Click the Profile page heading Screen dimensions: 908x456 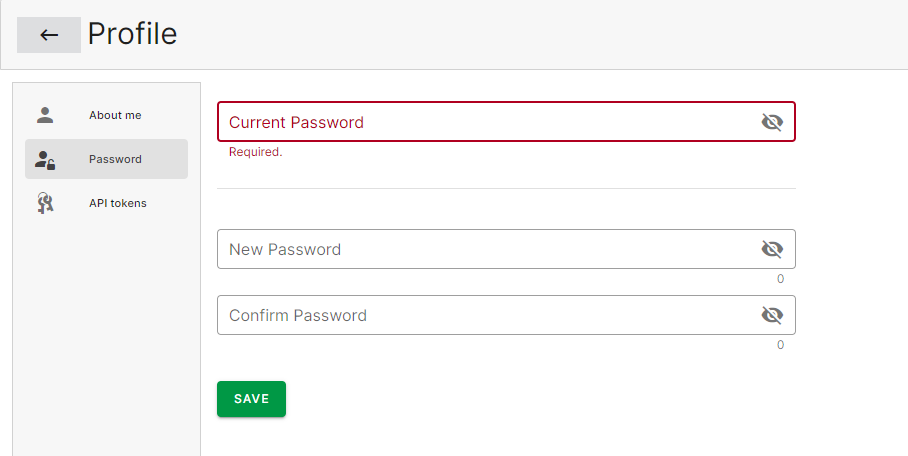pos(132,34)
